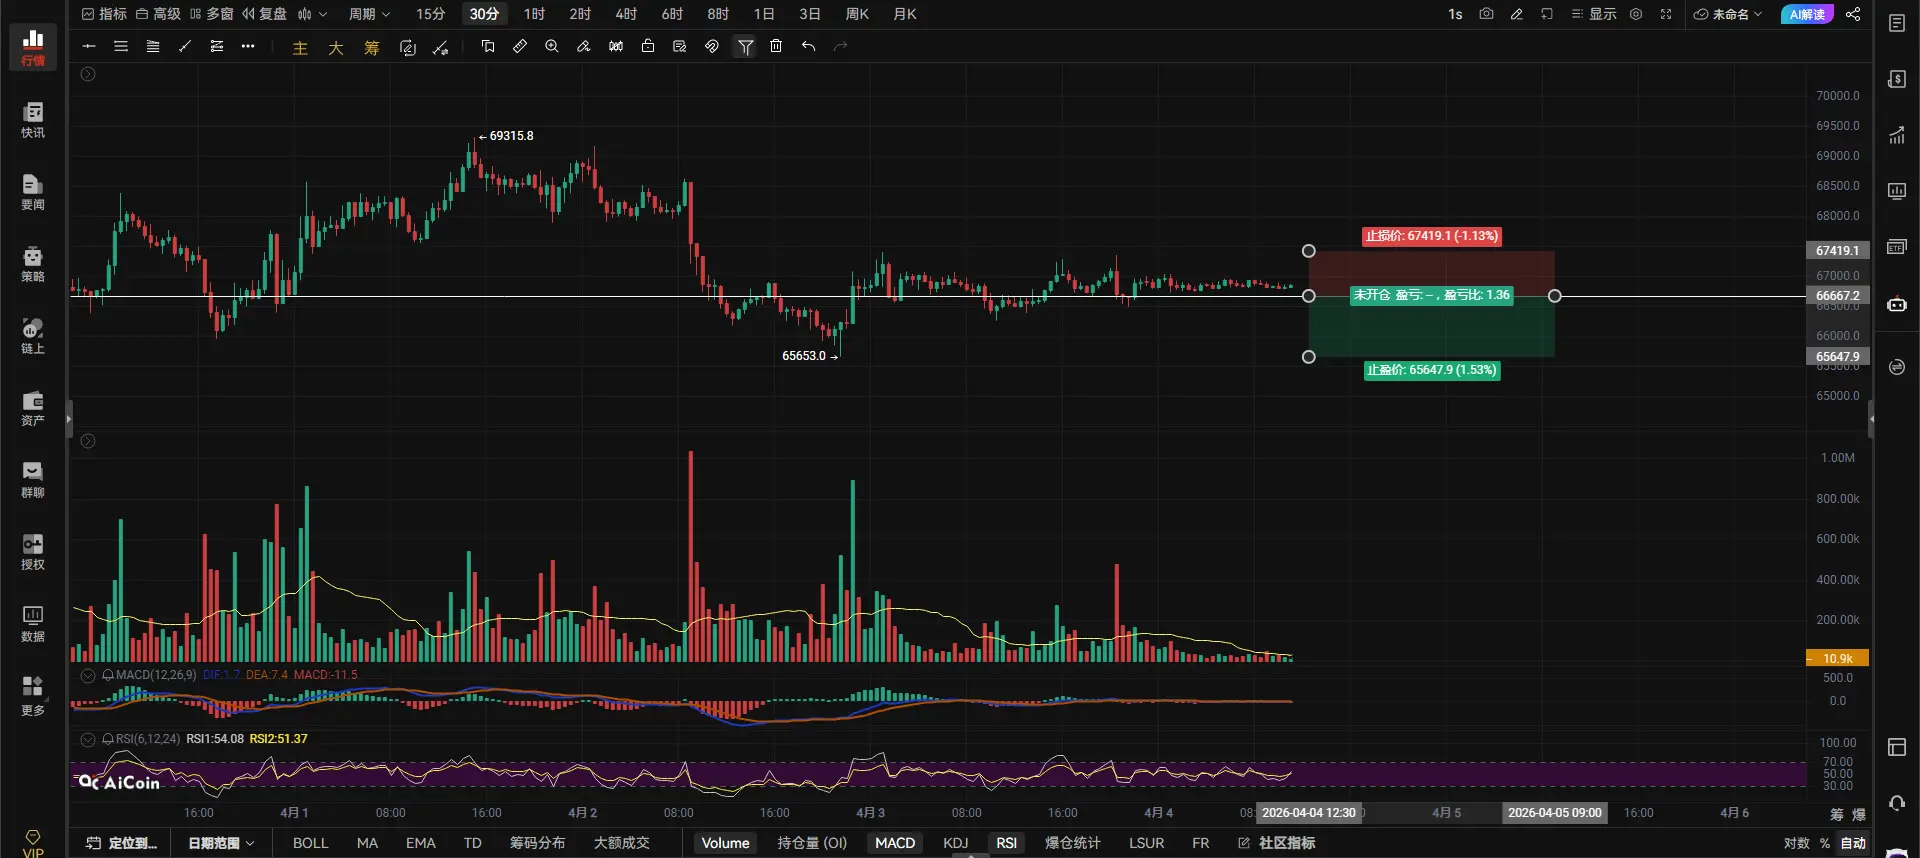Open 社区指标 community indicators
The height and width of the screenshot is (858, 1920).
click(x=1276, y=843)
